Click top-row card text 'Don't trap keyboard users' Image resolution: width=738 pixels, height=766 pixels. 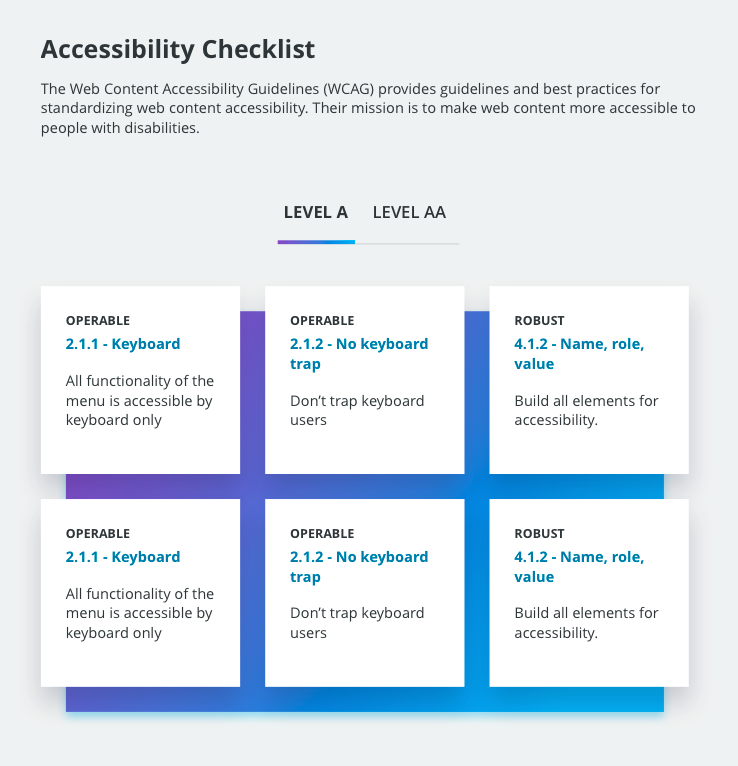pyautogui.click(x=357, y=410)
